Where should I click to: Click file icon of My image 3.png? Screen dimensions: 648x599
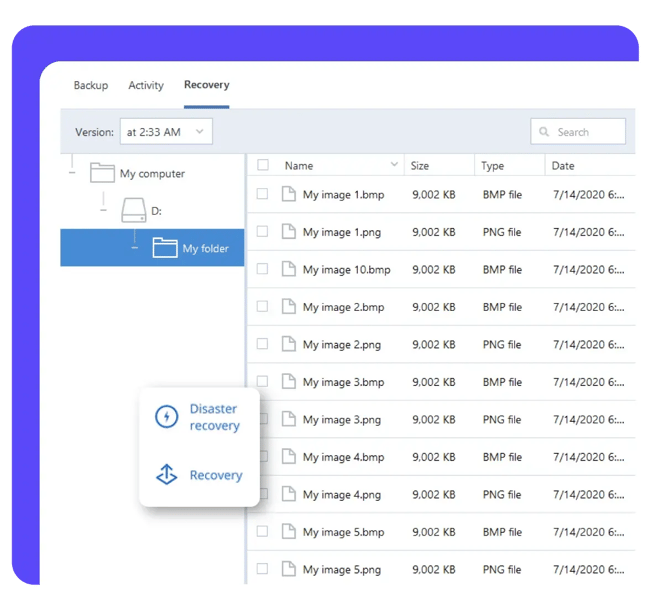(289, 420)
